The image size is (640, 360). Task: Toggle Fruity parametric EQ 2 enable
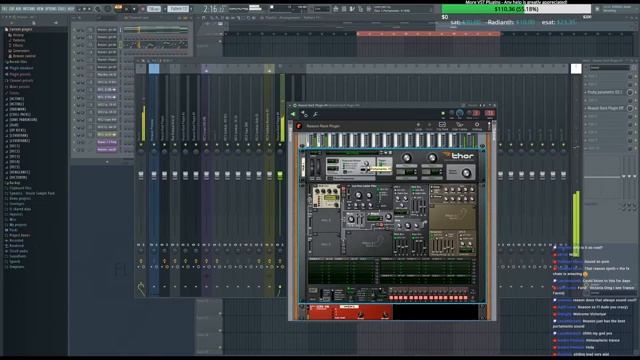(630, 92)
